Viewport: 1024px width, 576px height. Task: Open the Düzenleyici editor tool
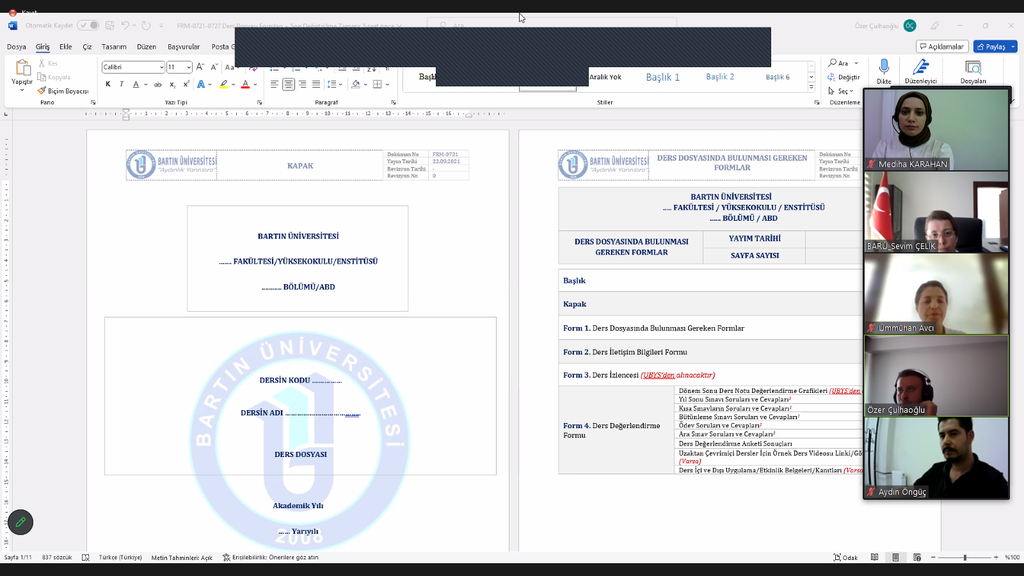pyautogui.click(x=921, y=70)
